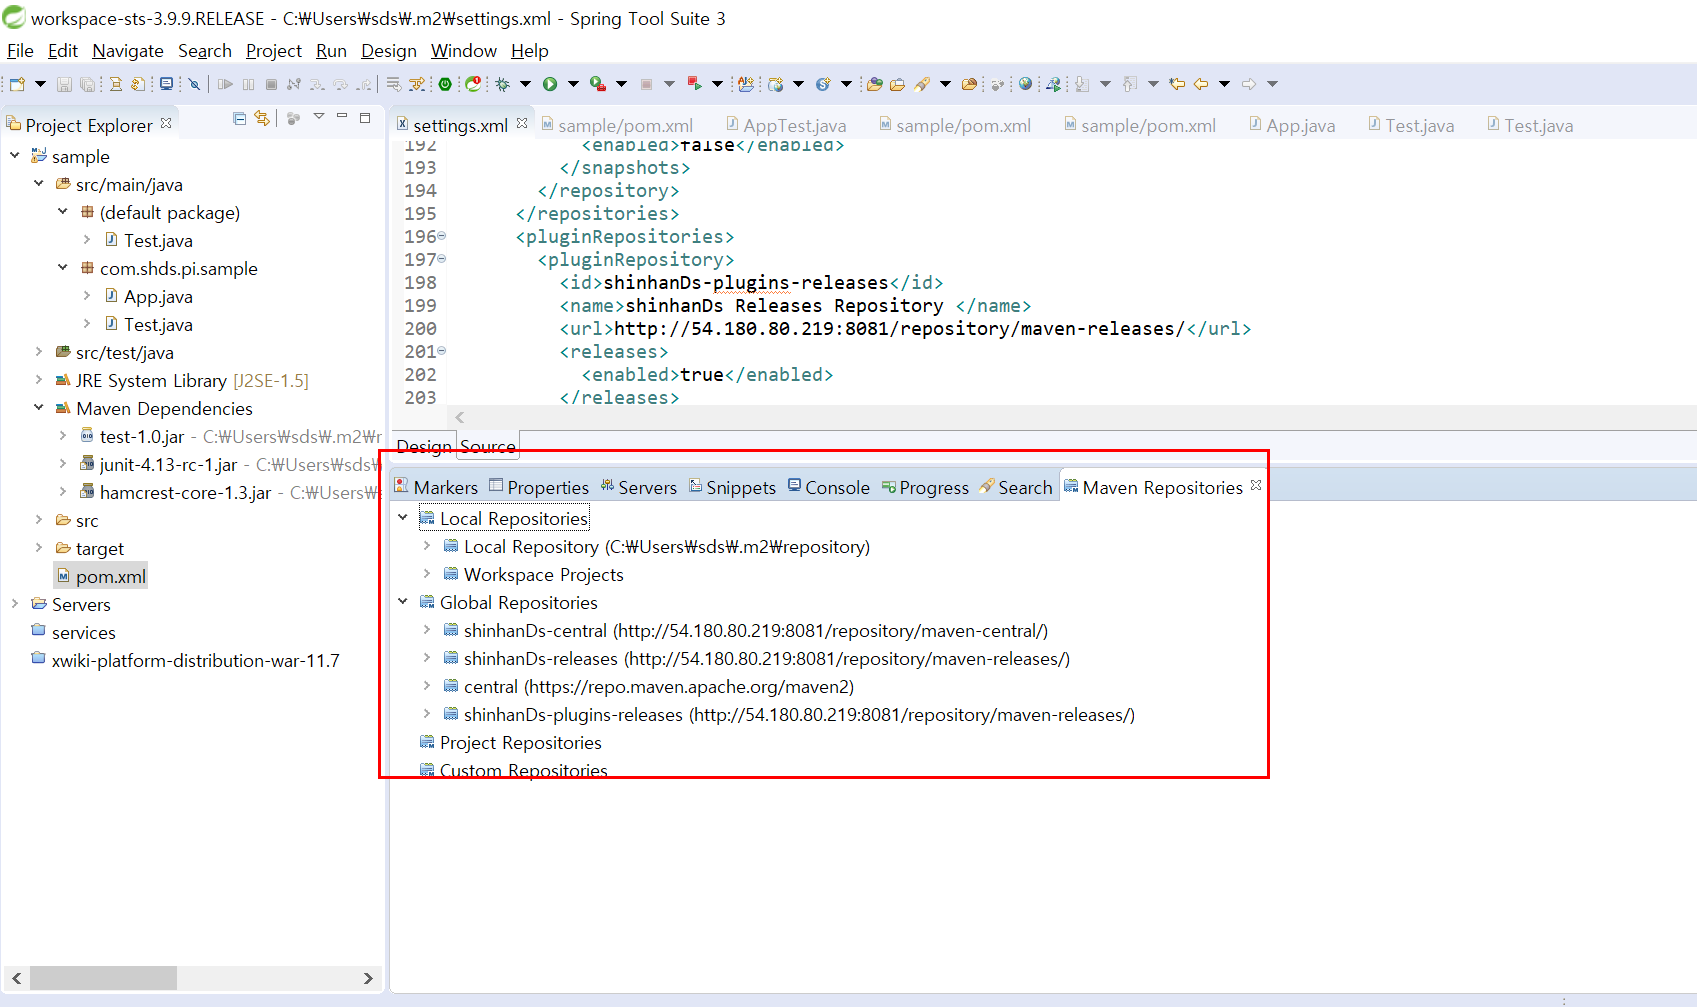Click the Forward navigation arrow icon
Screen dimensions: 1697x1007
pyautogui.click(x=1248, y=84)
